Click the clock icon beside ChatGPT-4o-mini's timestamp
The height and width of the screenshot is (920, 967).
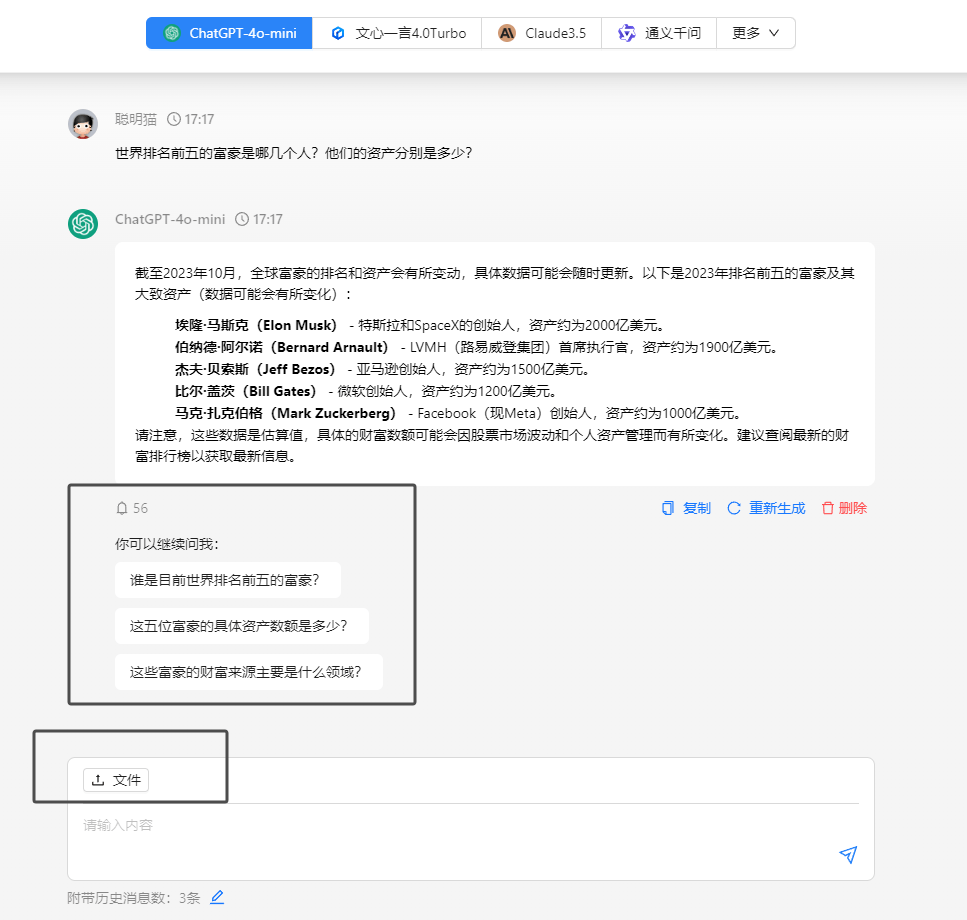[242, 219]
